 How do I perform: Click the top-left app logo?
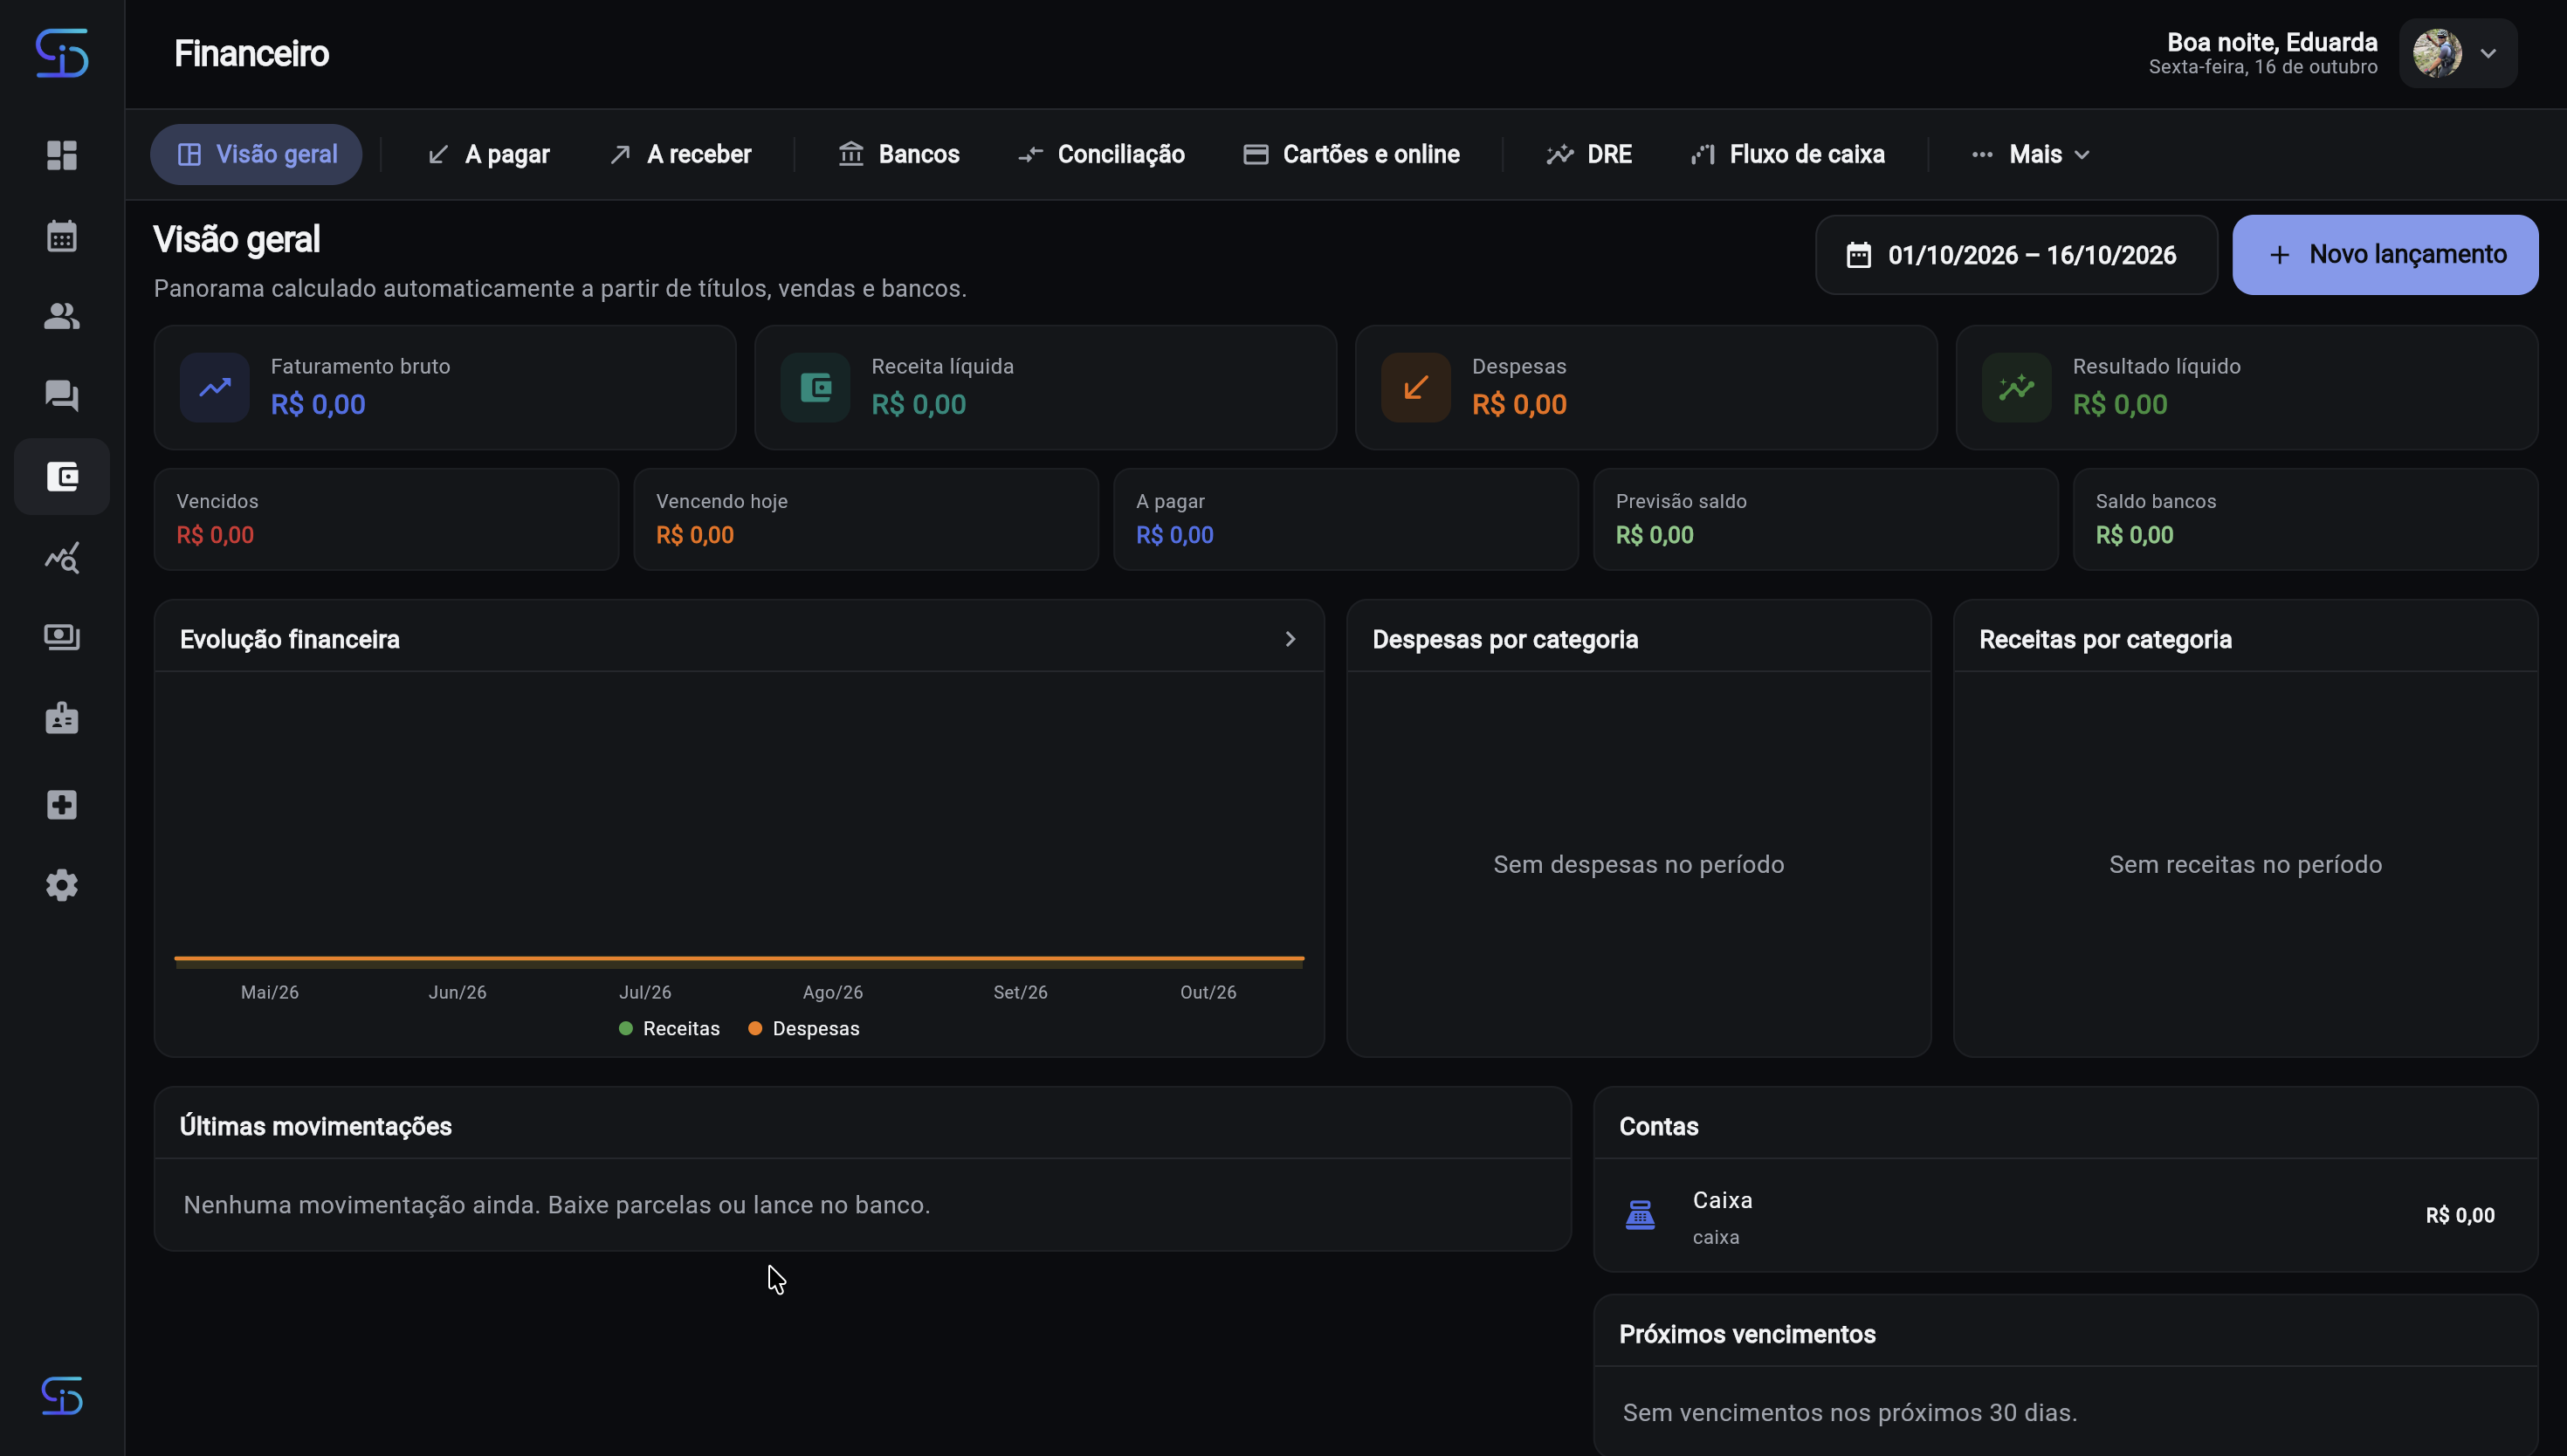point(62,53)
